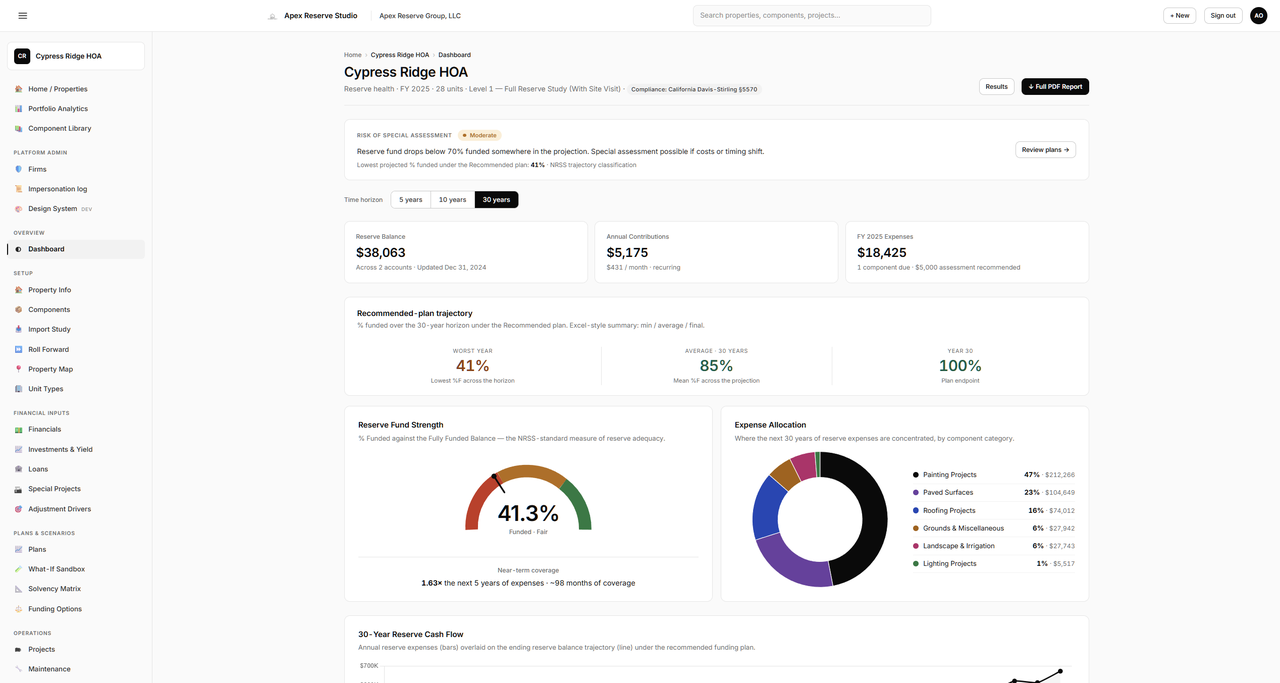Image resolution: width=1280 pixels, height=683 pixels.
Task: Click the Expense Allocation donut chart
Action: point(820,519)
